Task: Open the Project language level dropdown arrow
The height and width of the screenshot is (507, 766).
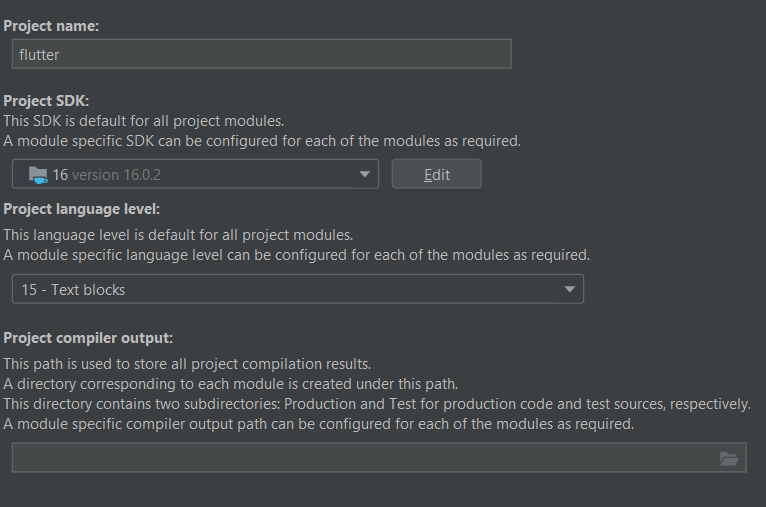Action: (569, 289)
